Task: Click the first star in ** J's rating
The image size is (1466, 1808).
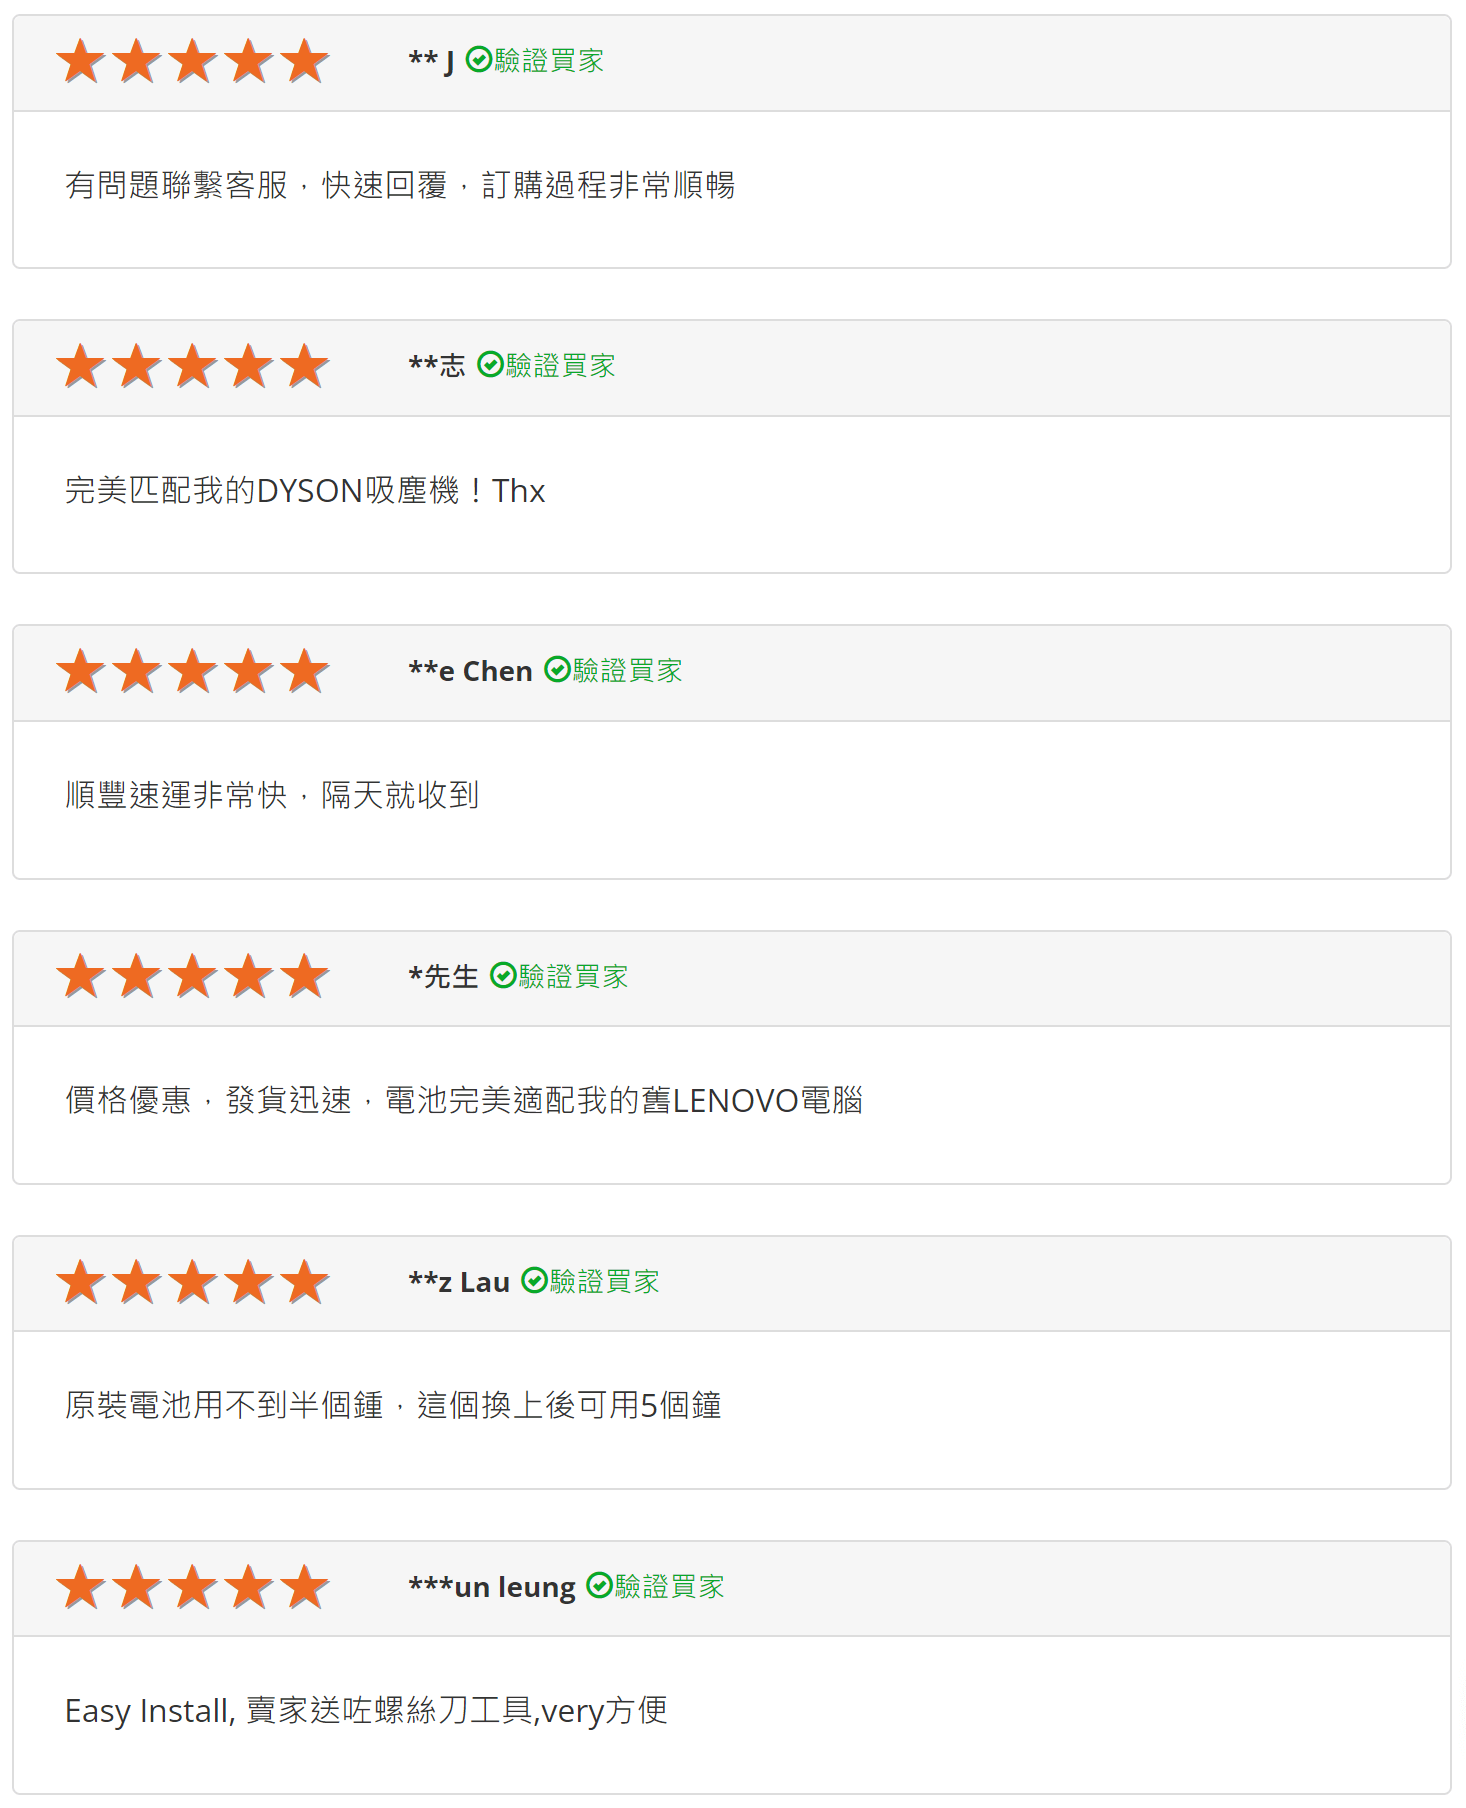Action: [81, 61]
